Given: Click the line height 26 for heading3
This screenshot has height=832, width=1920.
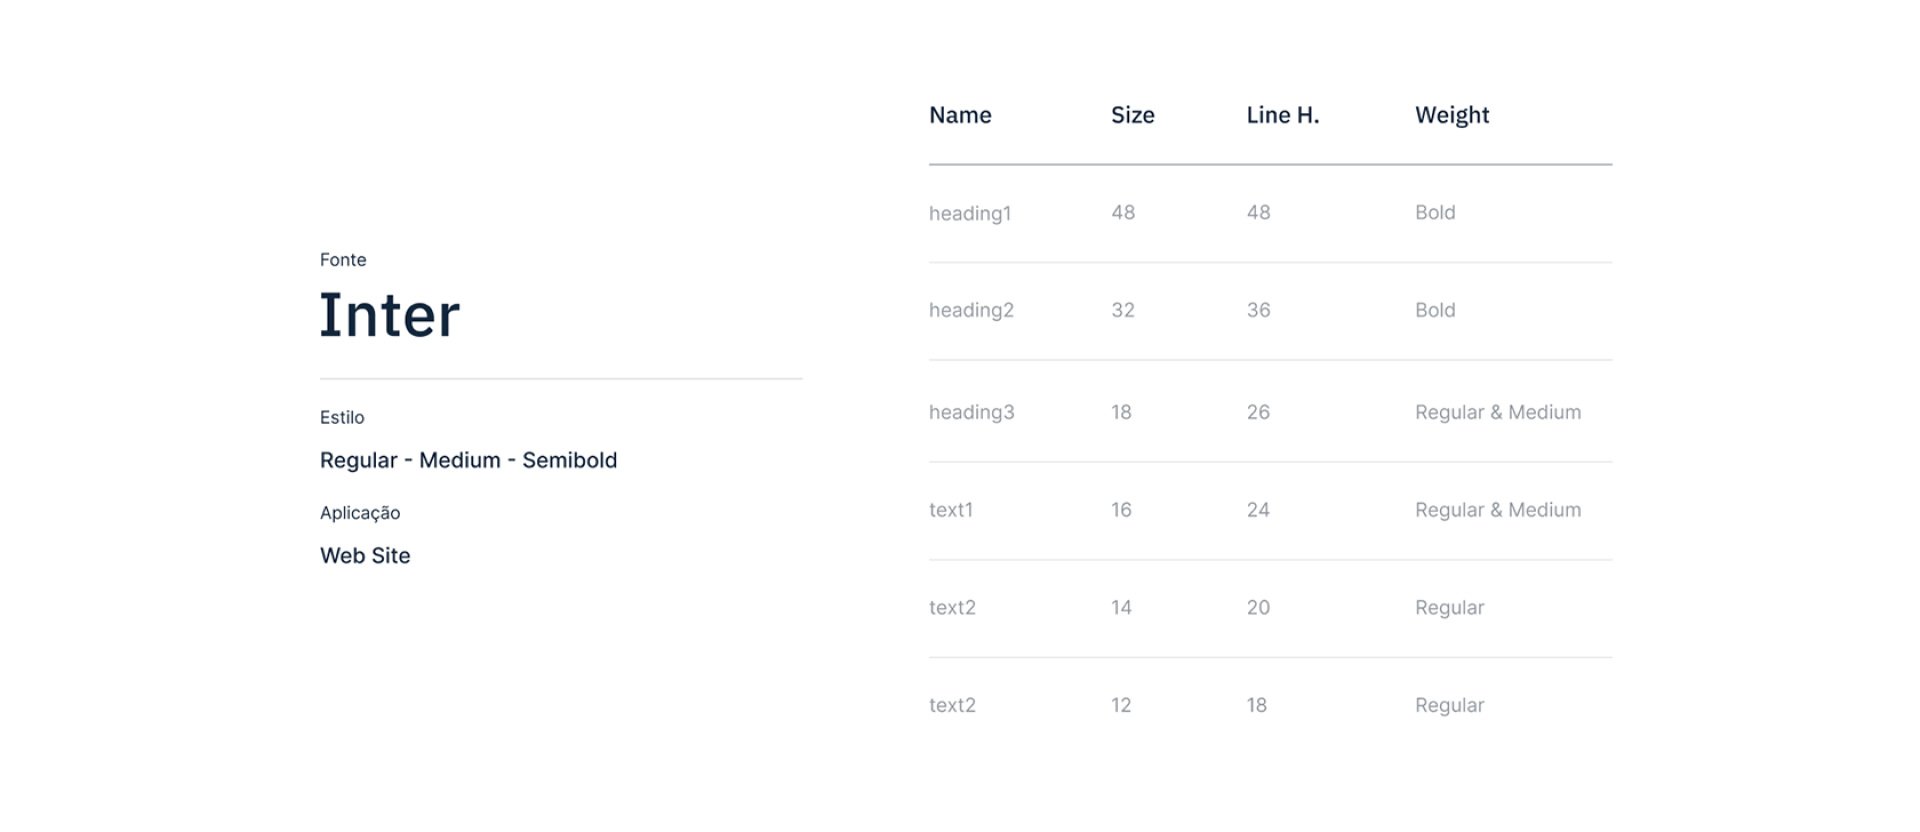Looking at the screenshot, I should 1258,412.
